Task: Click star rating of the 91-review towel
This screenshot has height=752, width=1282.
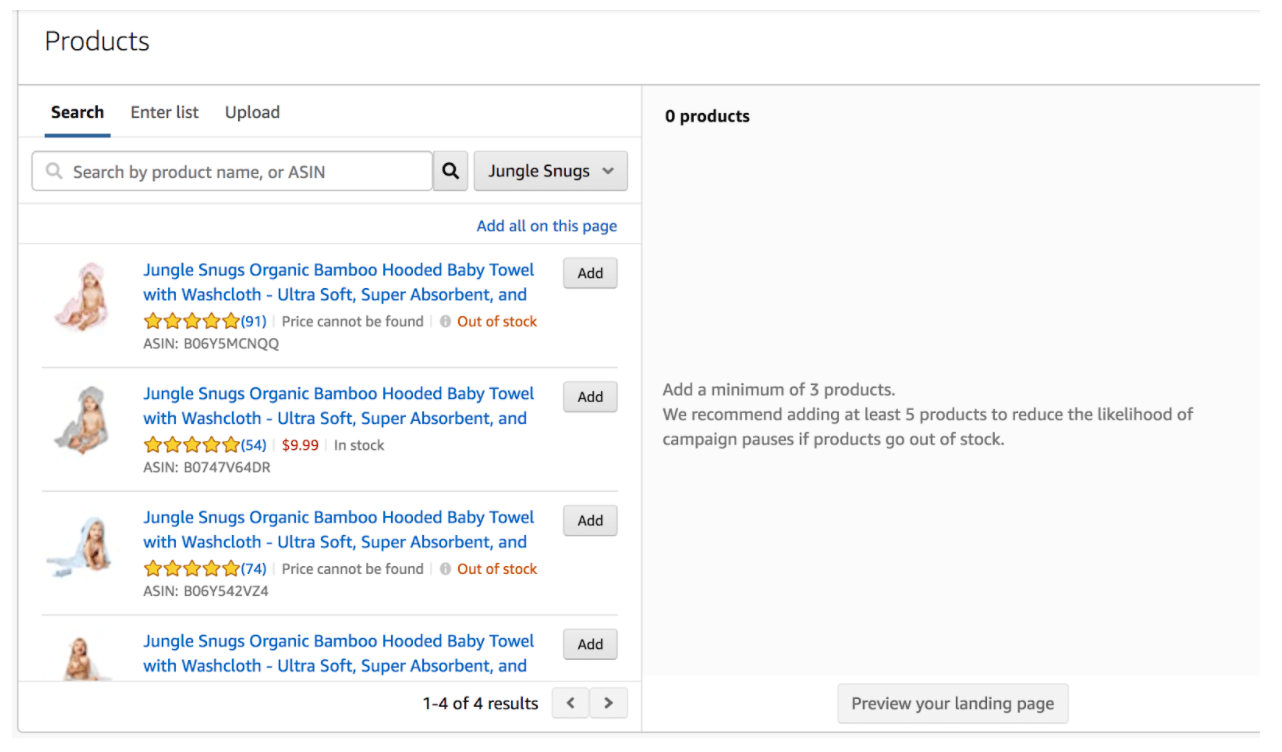Action: pos(192,322)
